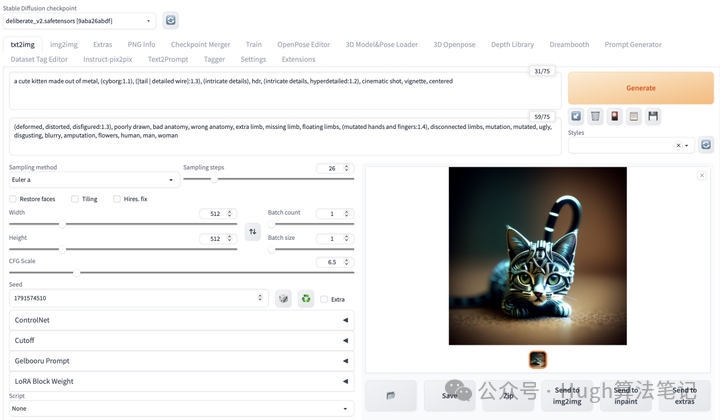Open the Settings tab

coord(253,59)
